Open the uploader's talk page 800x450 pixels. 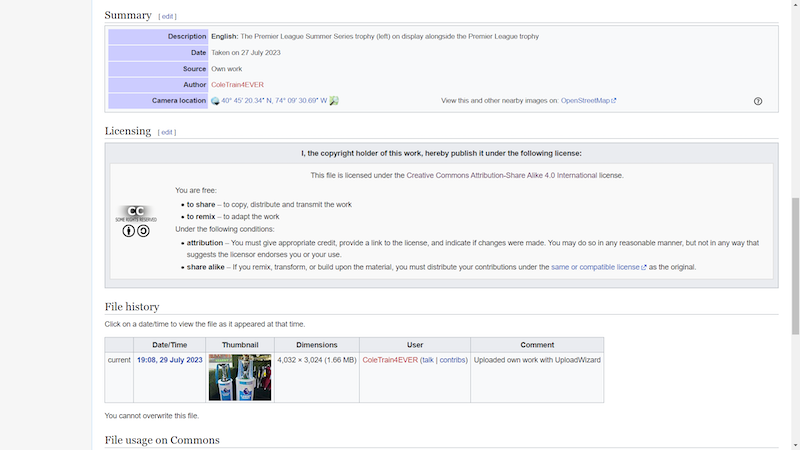coord(427,360)
